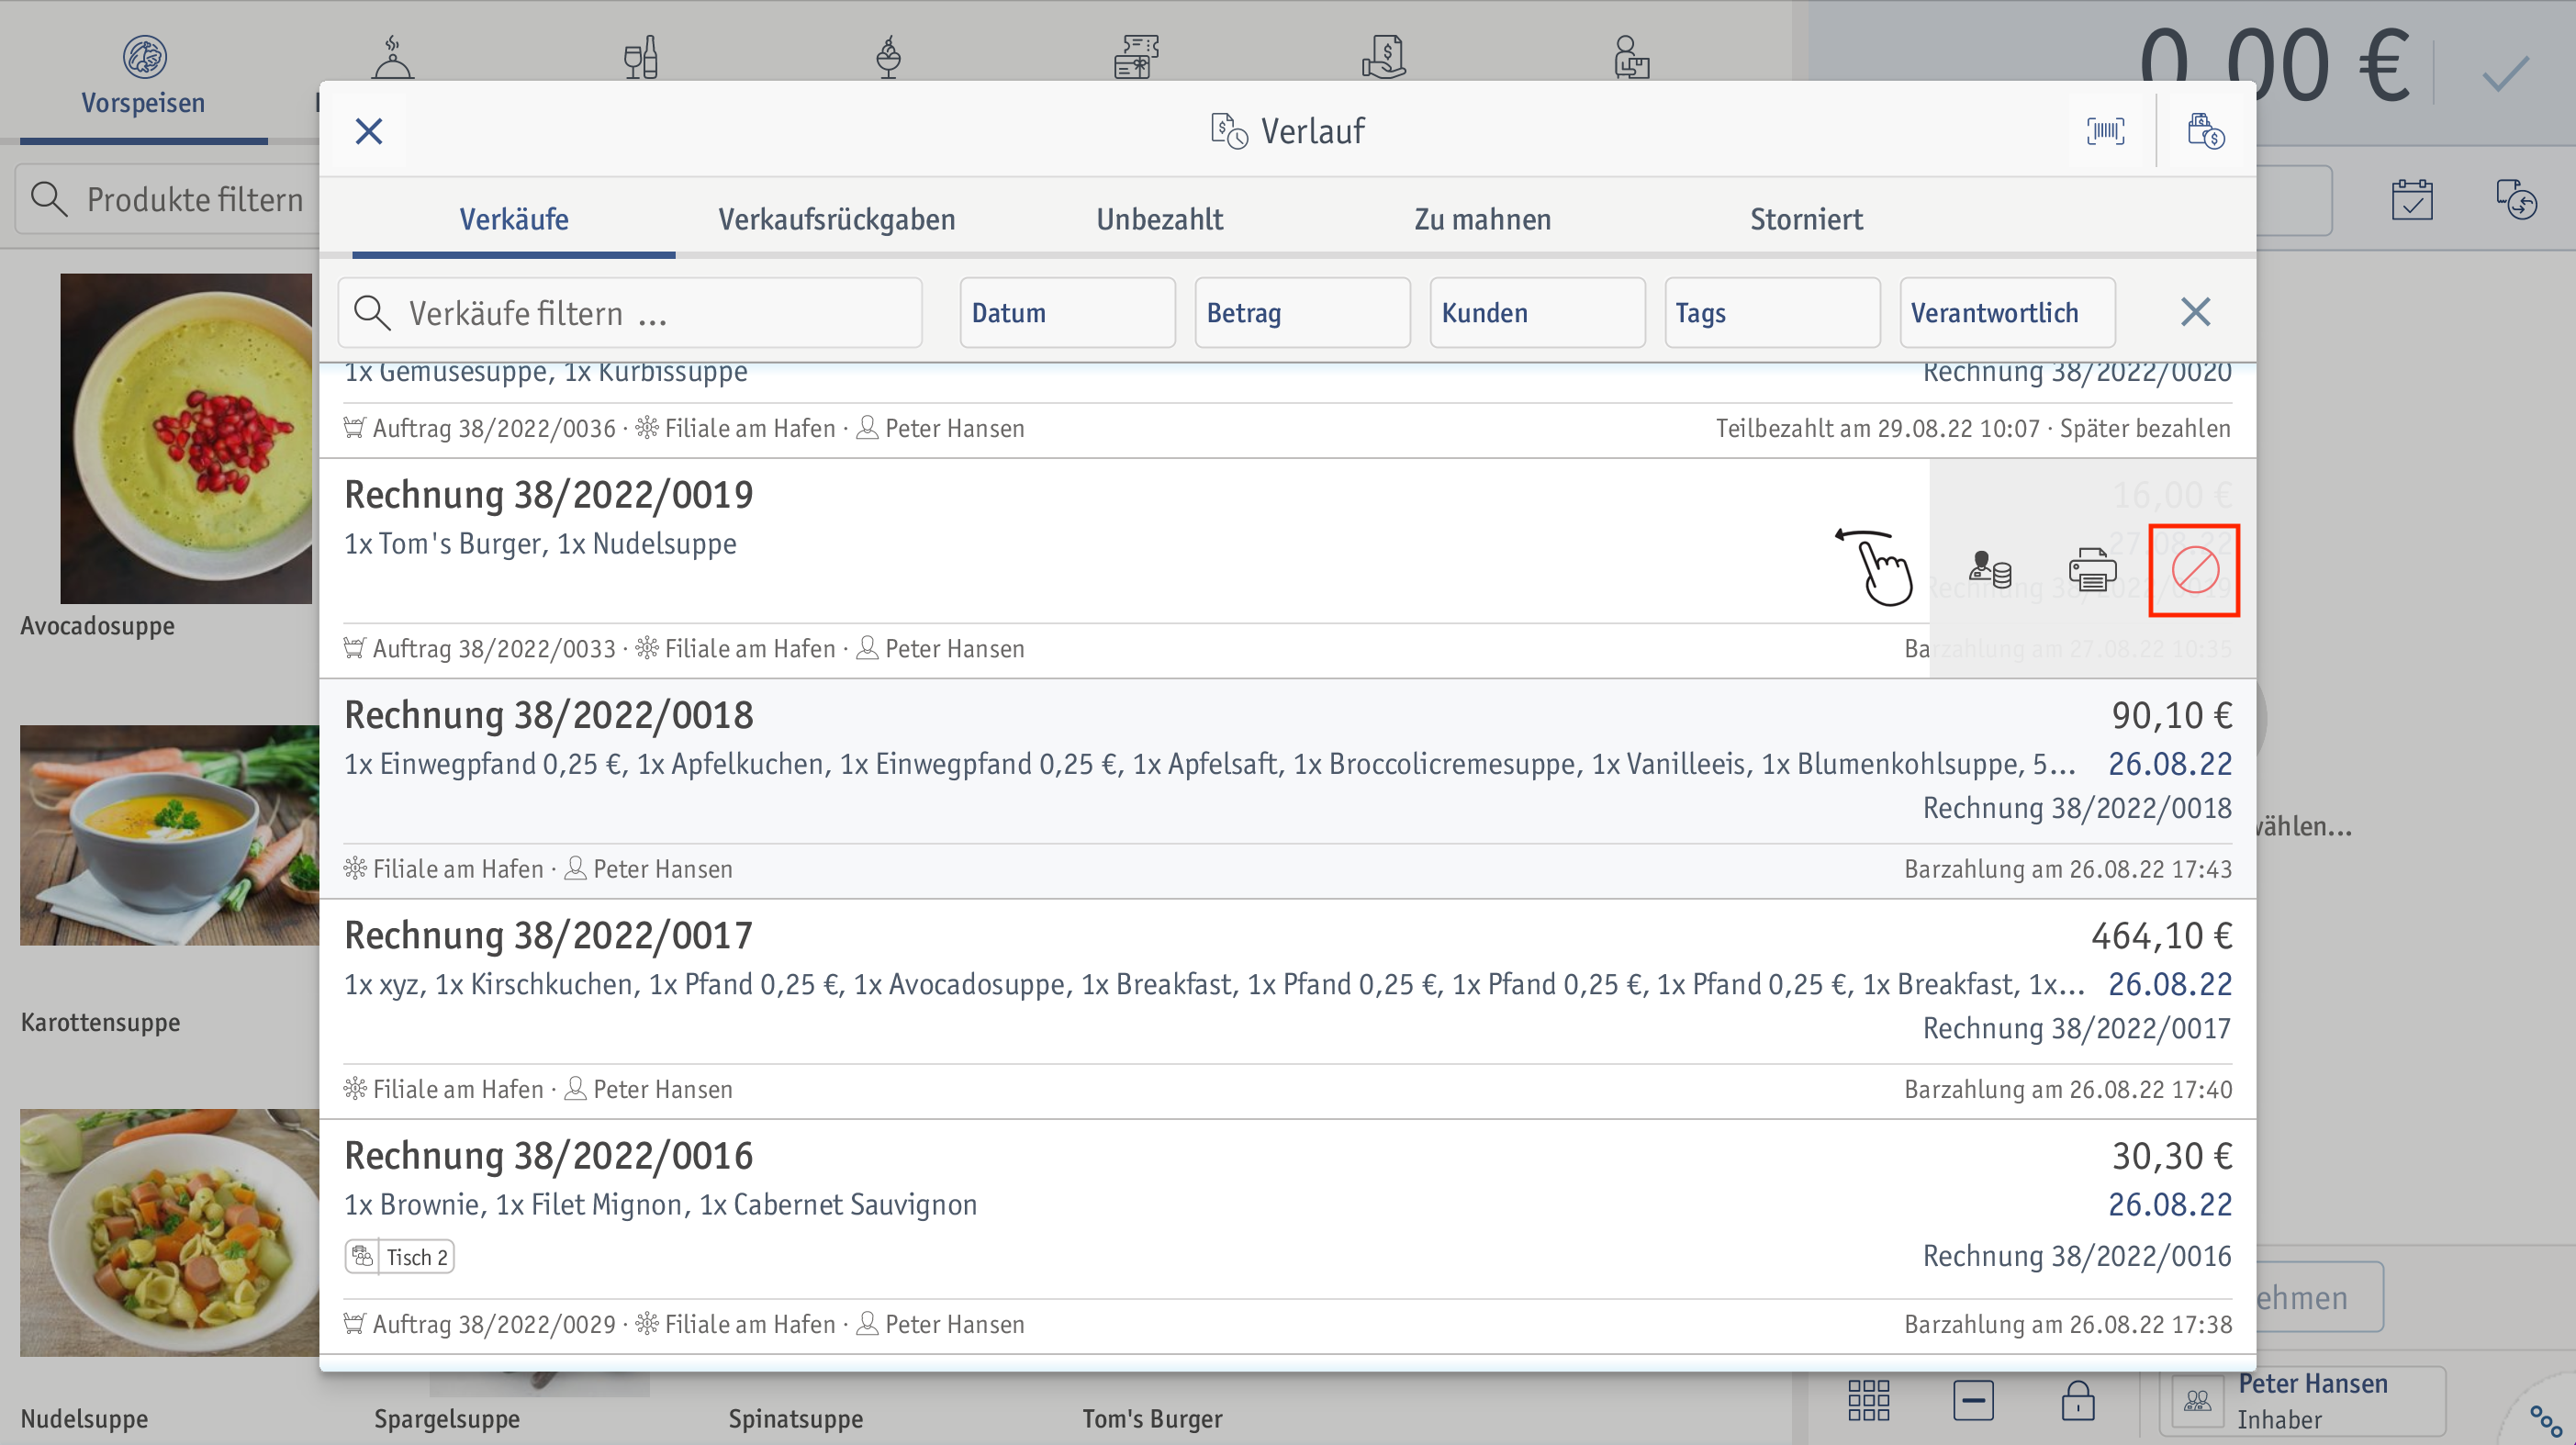Open the history refresh document icon at right
Screen dimensions: 2576x1445
2516,200
